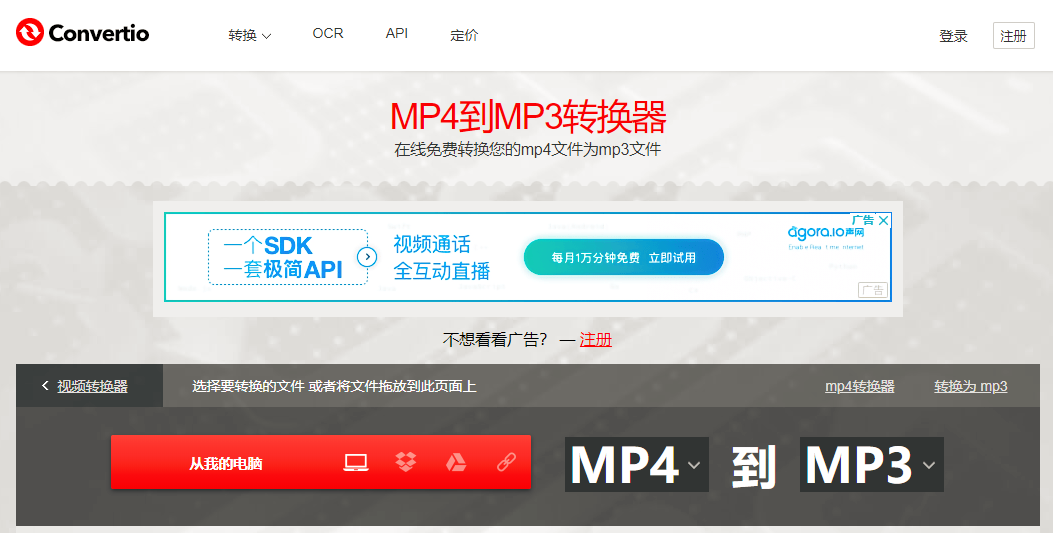Open the 转换 dropdown menu

249,35
